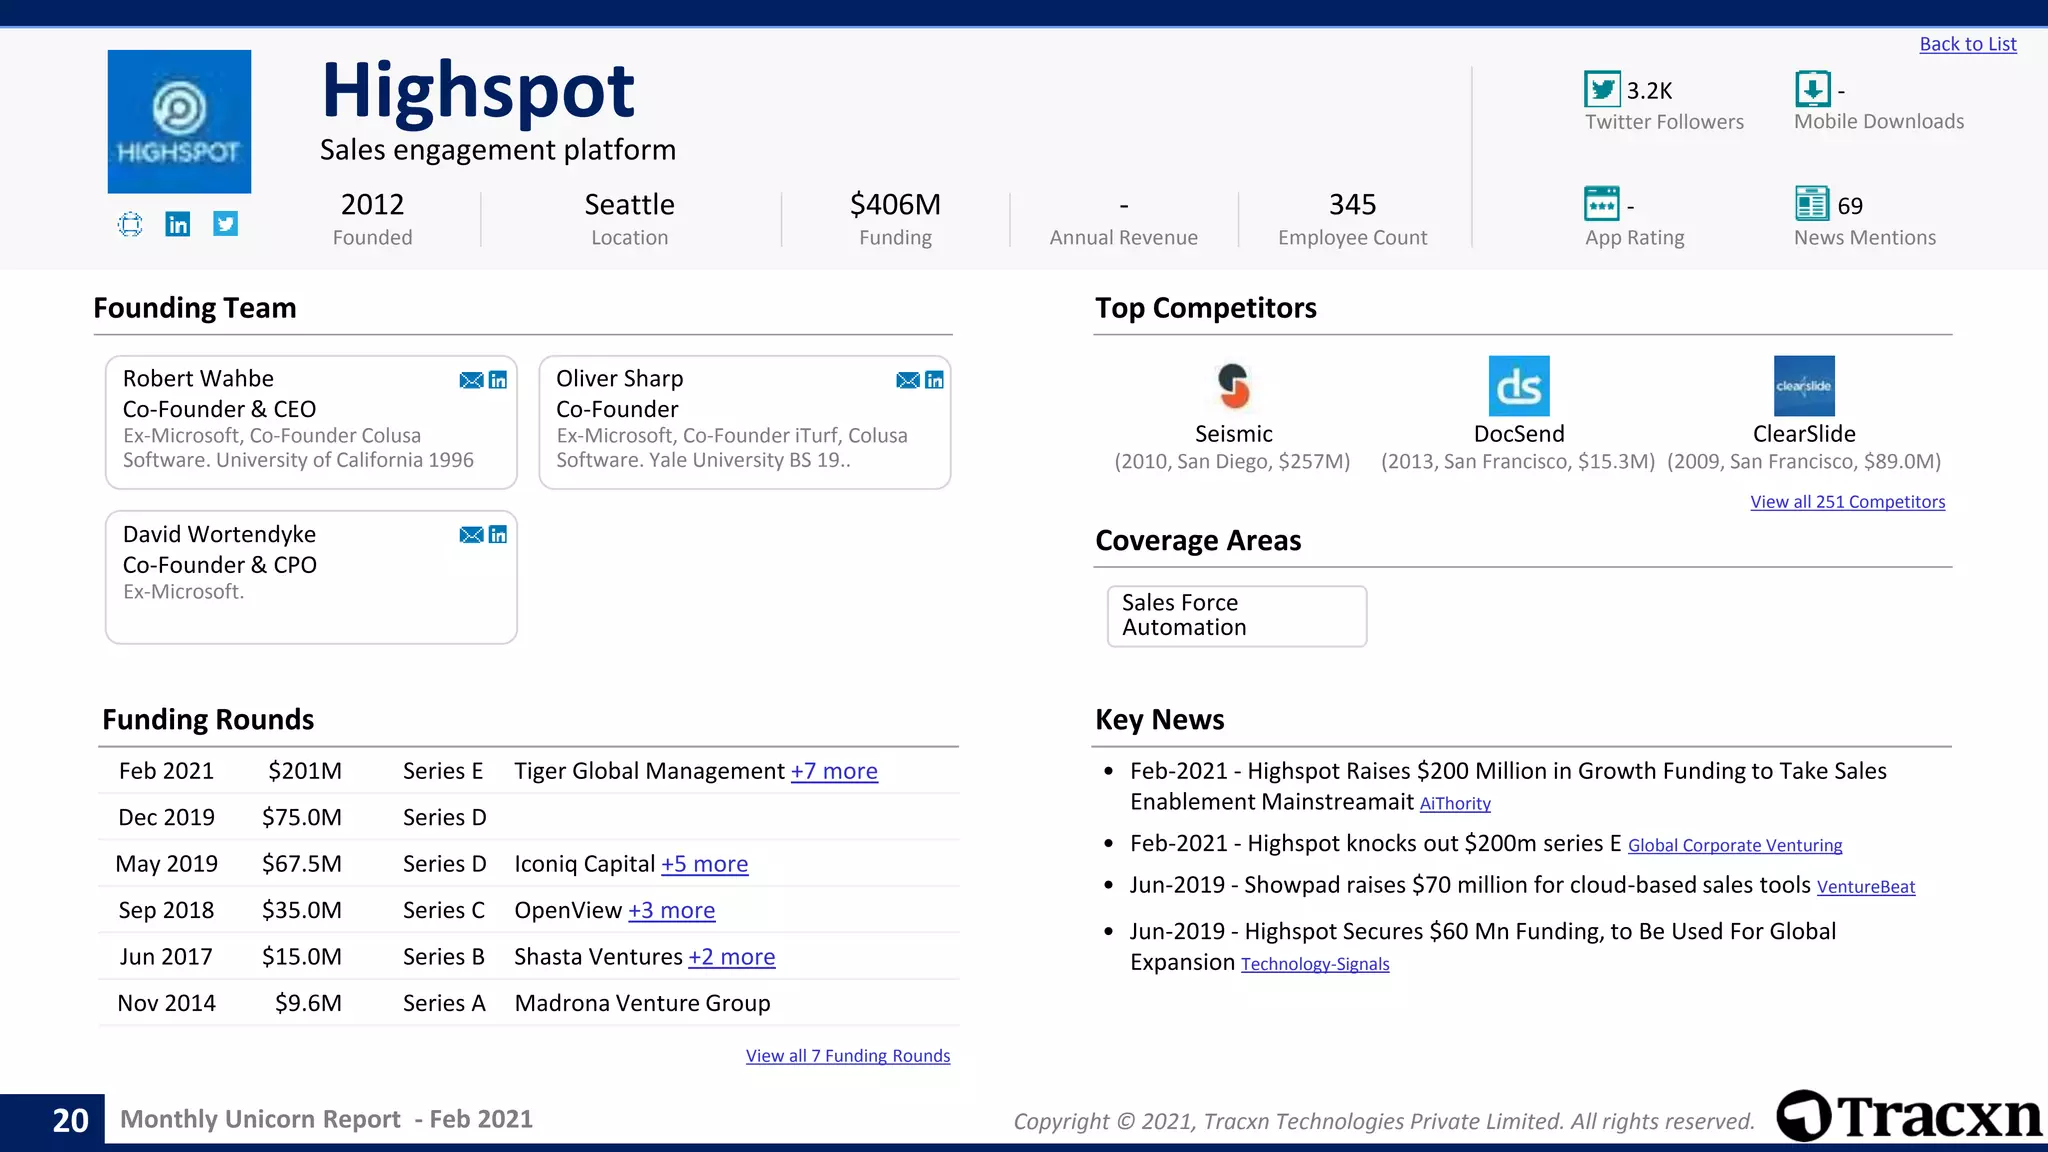Click Oliver Sharp name in founder card

[x=619, y=379]
